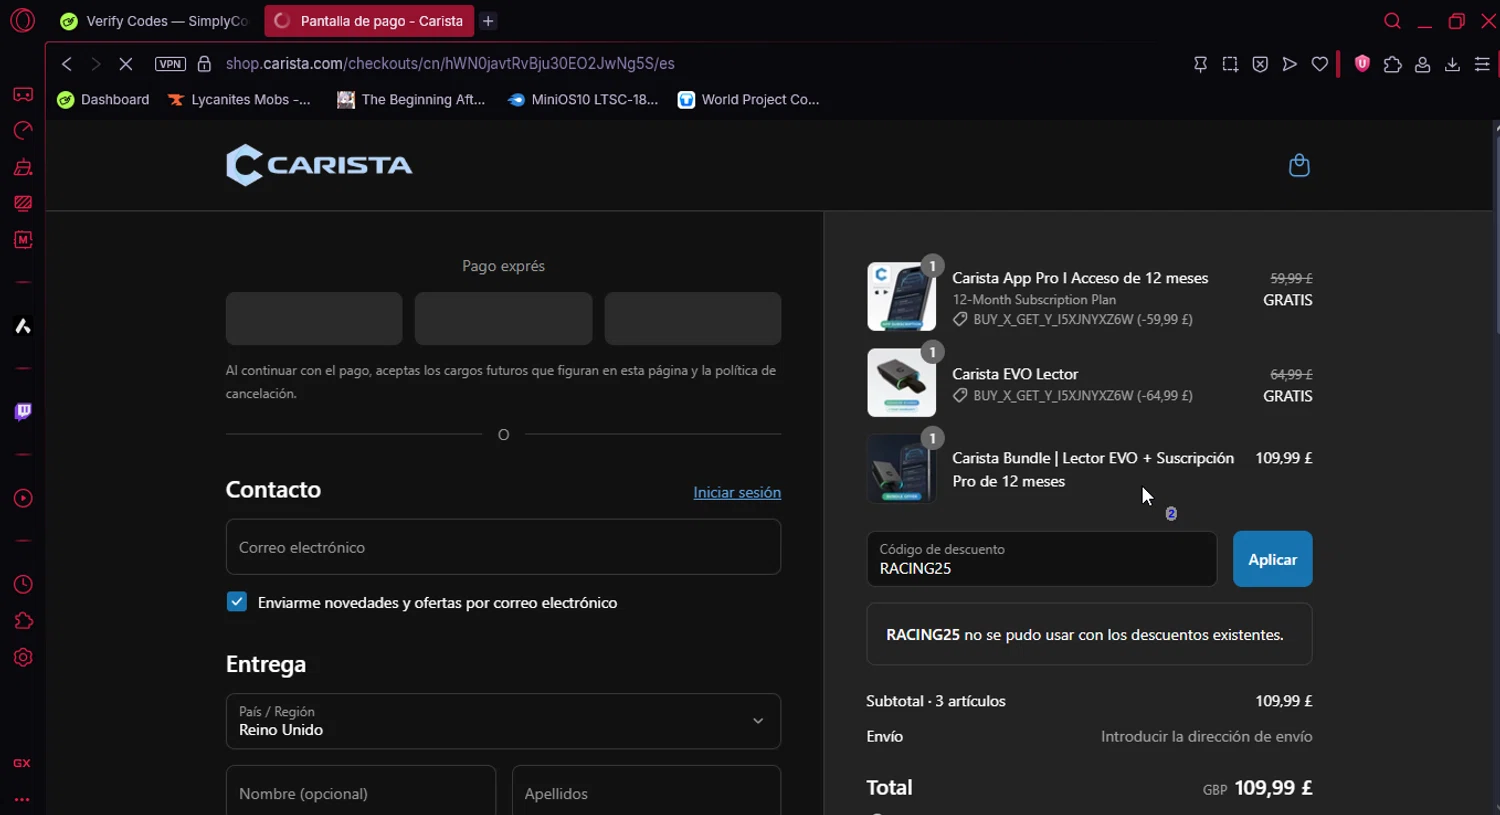Open Easy Setup sliders icon

click(x=1482, y=64)
